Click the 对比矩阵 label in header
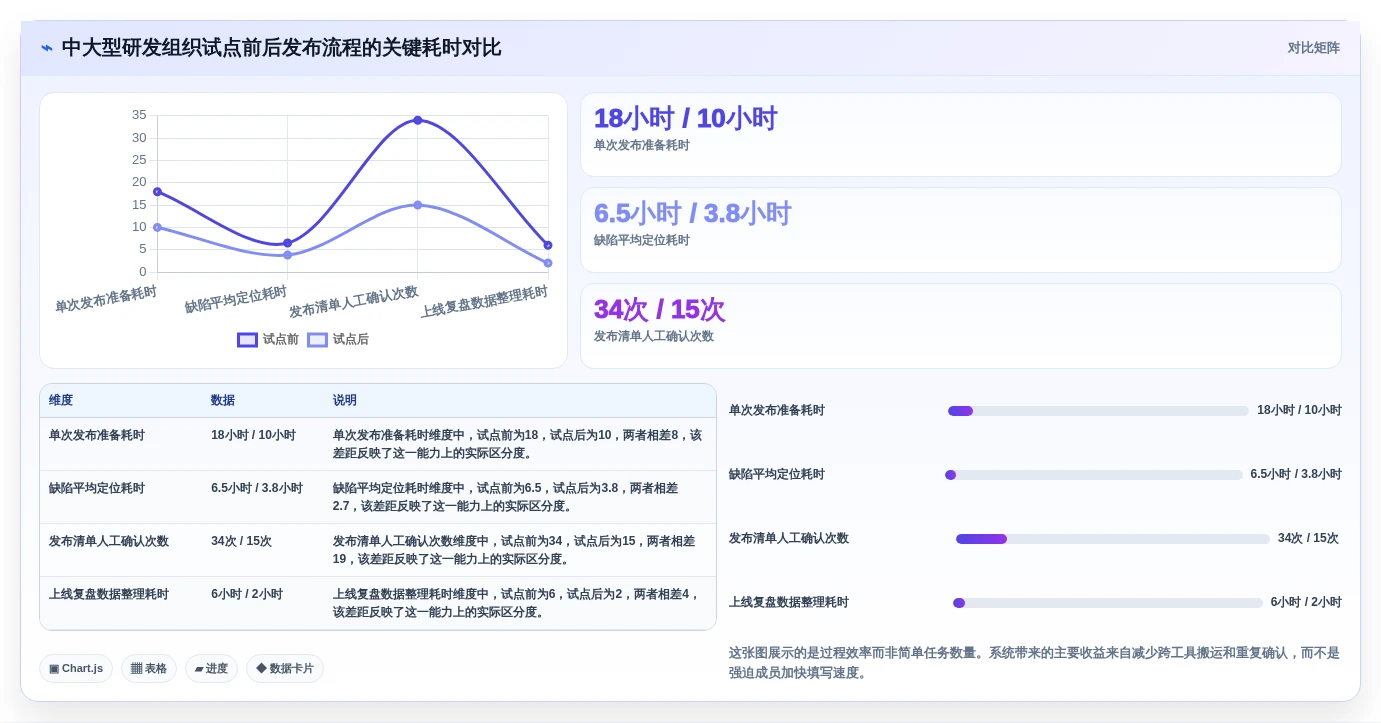 (1313, 48)
